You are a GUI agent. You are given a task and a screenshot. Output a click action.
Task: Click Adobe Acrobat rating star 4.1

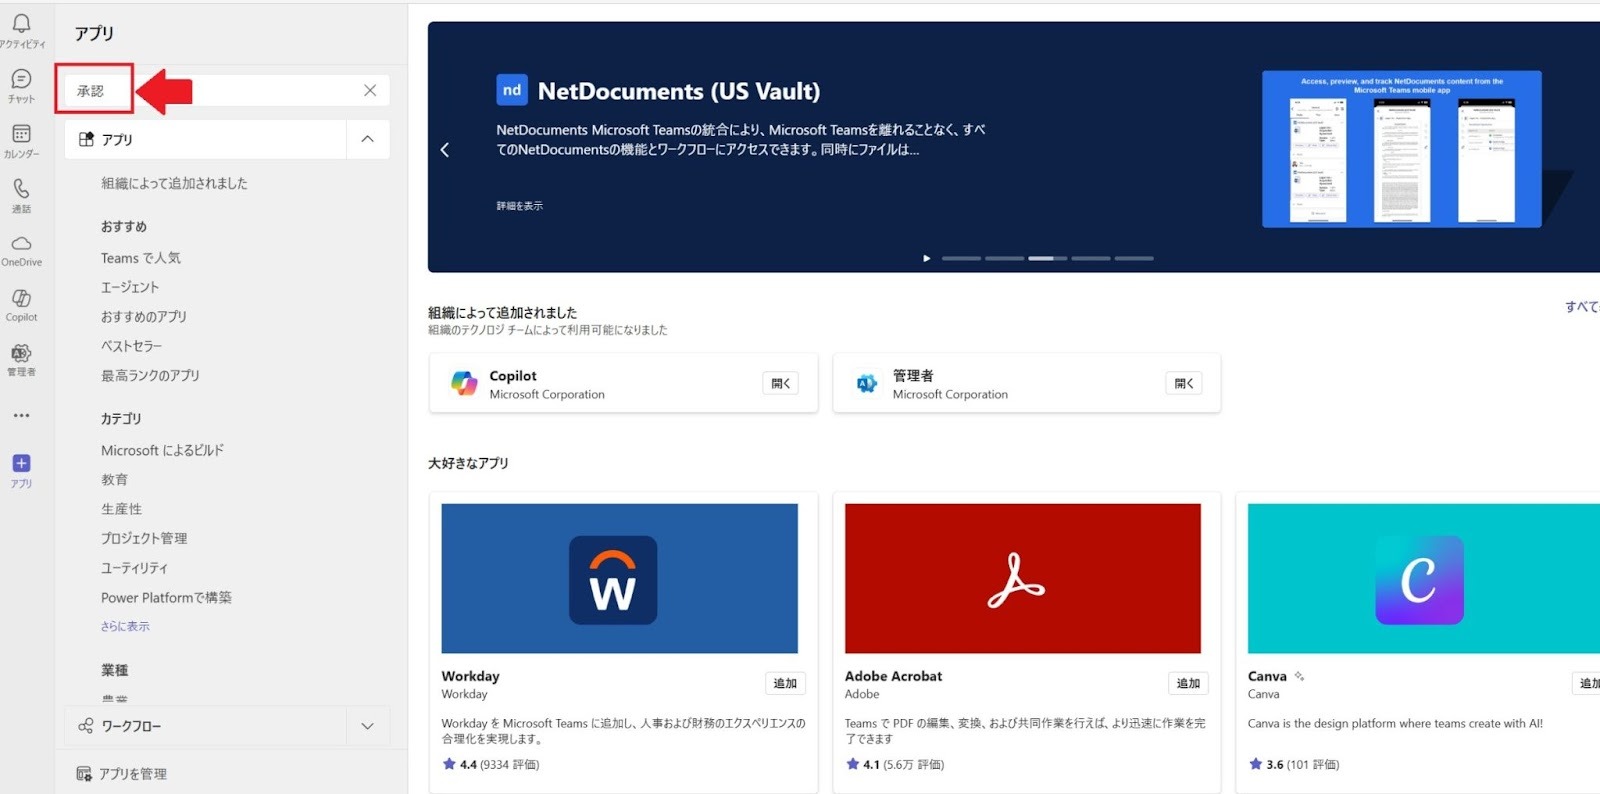coord(852,764)
